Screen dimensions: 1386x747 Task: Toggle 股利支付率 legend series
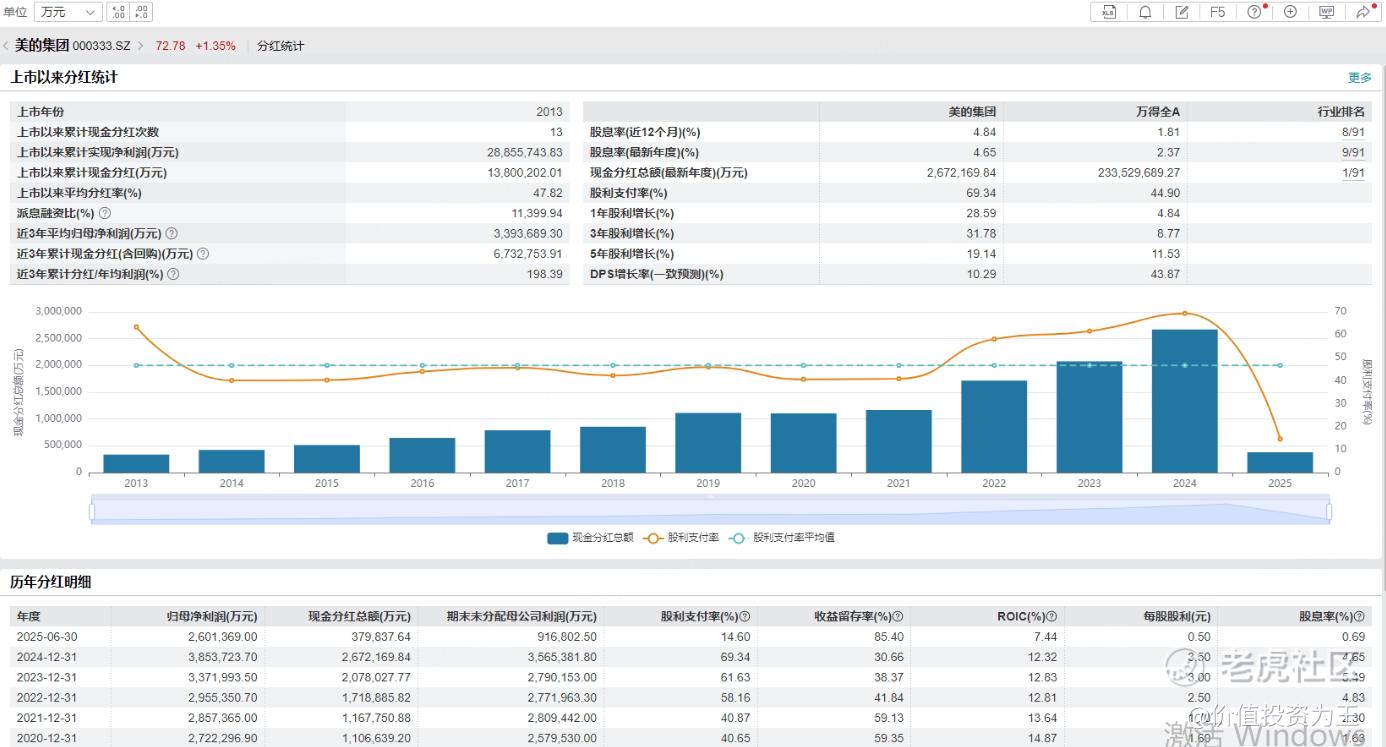(682, 538)
